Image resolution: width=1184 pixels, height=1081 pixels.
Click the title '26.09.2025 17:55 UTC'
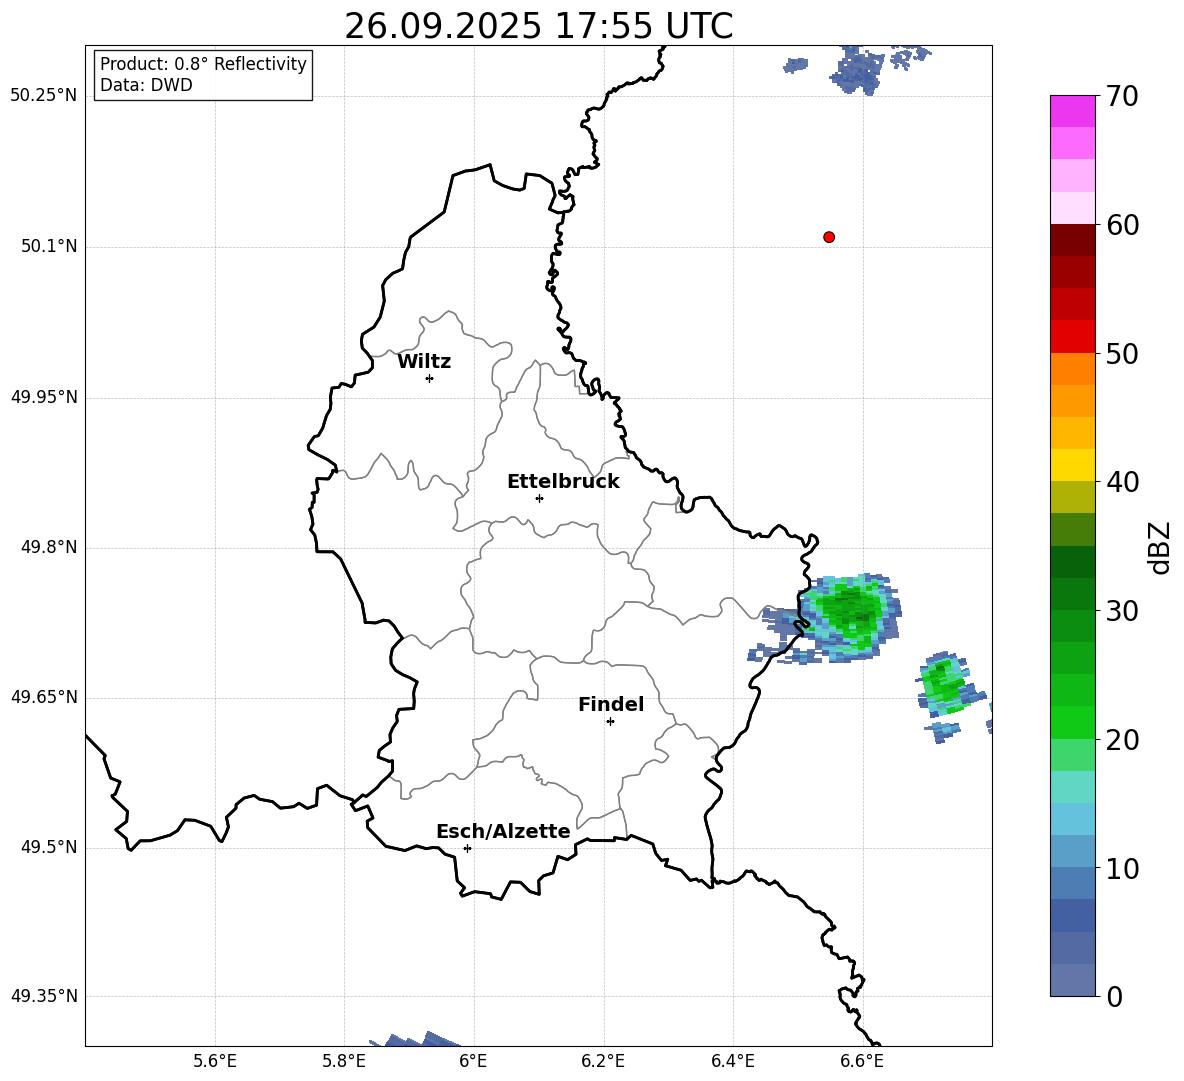538,26
